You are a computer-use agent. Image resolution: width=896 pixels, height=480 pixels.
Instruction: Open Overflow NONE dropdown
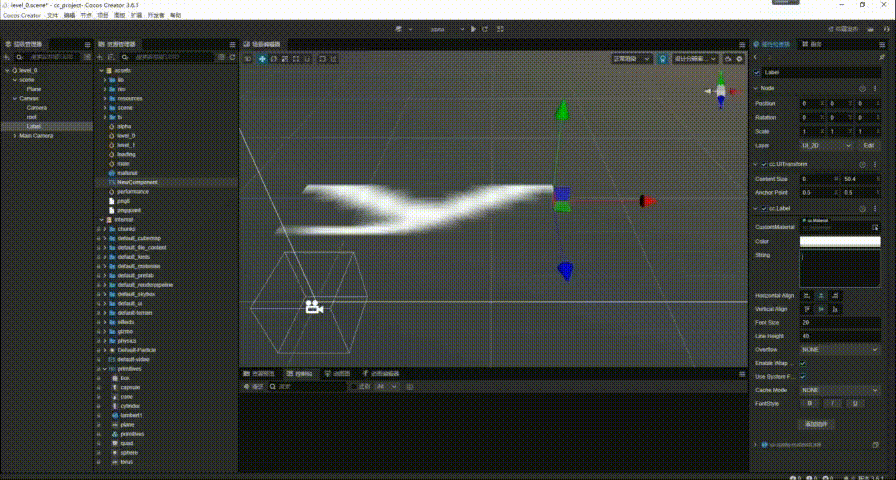tap(840, 349)
